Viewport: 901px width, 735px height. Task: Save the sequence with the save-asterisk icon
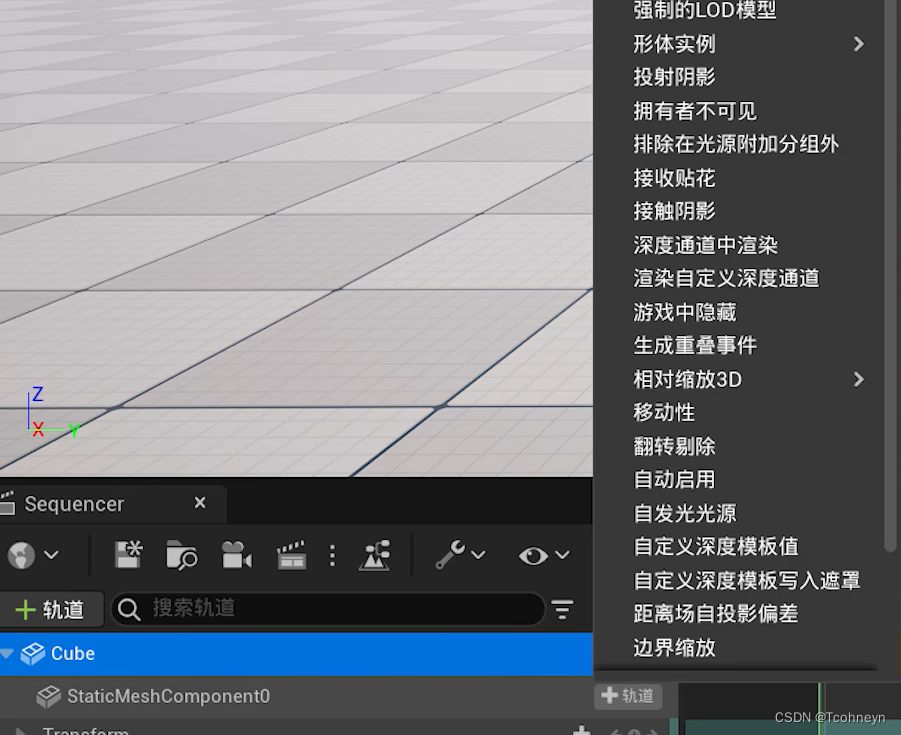point(129,555)
